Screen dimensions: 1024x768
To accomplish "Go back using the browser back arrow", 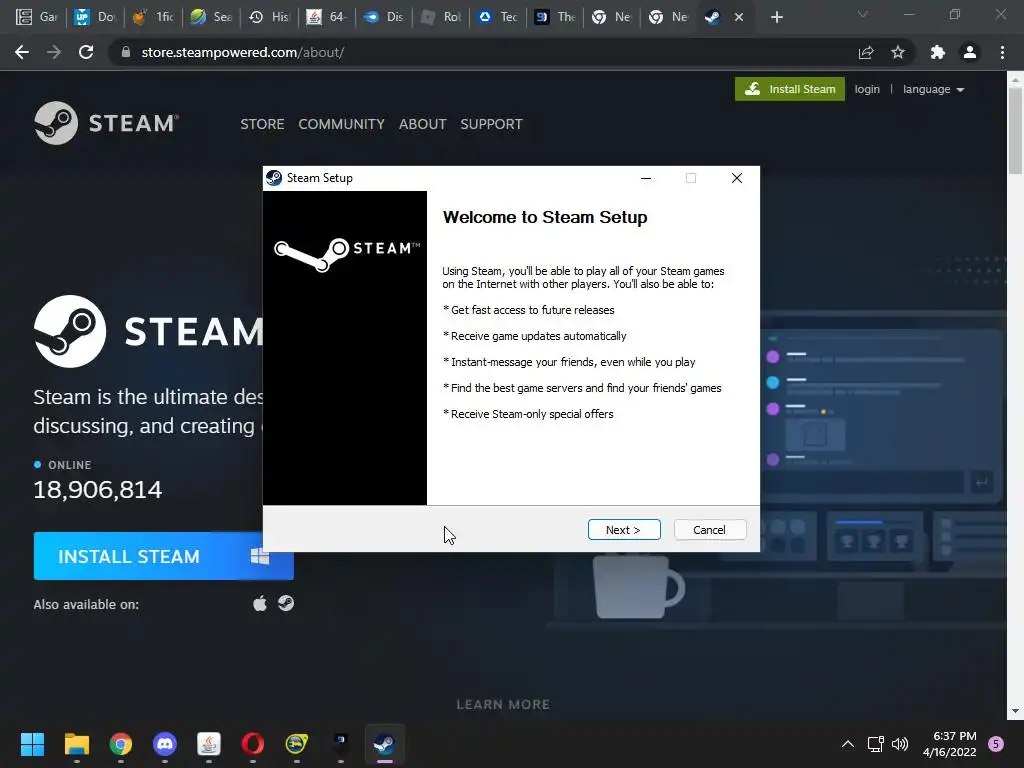I will point(22,52).
